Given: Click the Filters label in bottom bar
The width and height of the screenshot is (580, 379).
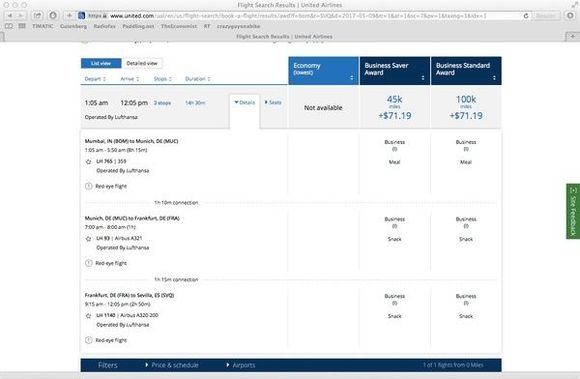Looking at the screenshot, I should point(107,365).
